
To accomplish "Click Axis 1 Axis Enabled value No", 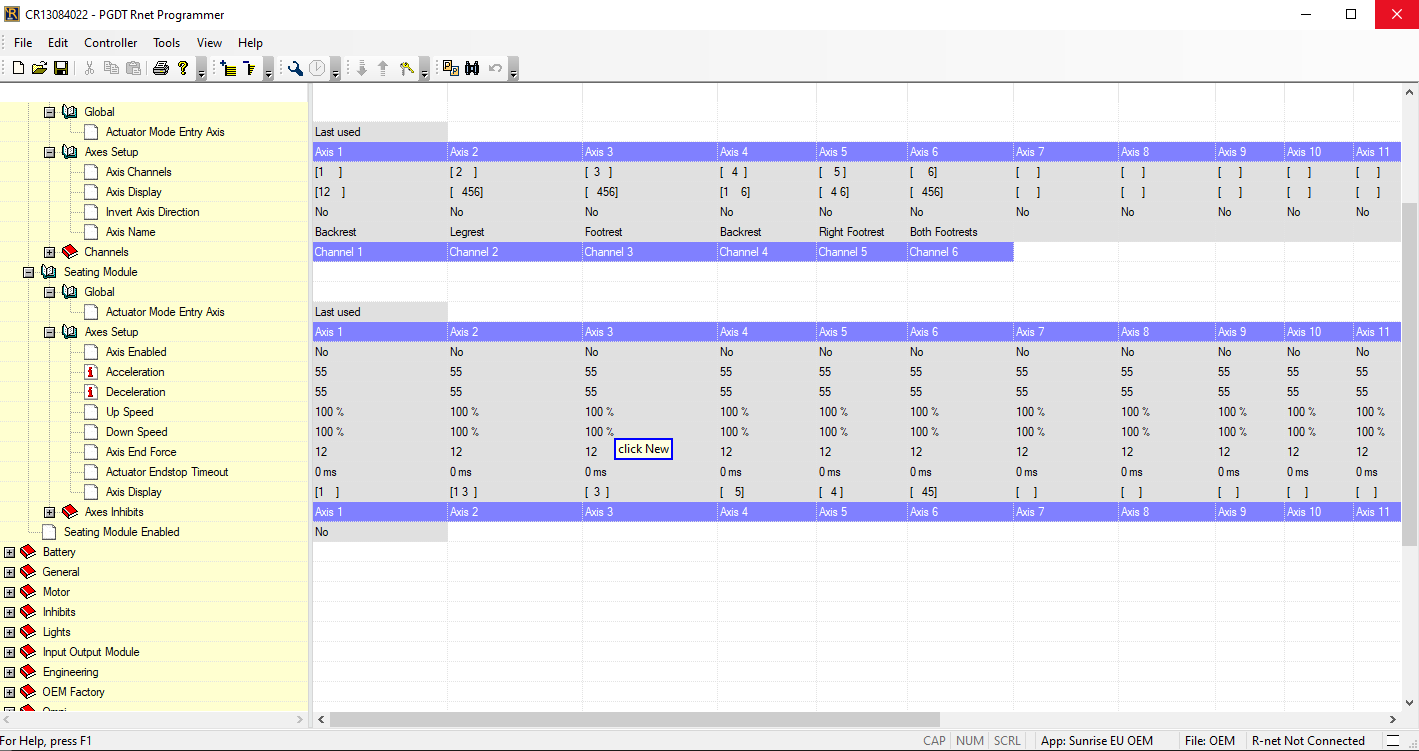I will [x=322, y=352].
